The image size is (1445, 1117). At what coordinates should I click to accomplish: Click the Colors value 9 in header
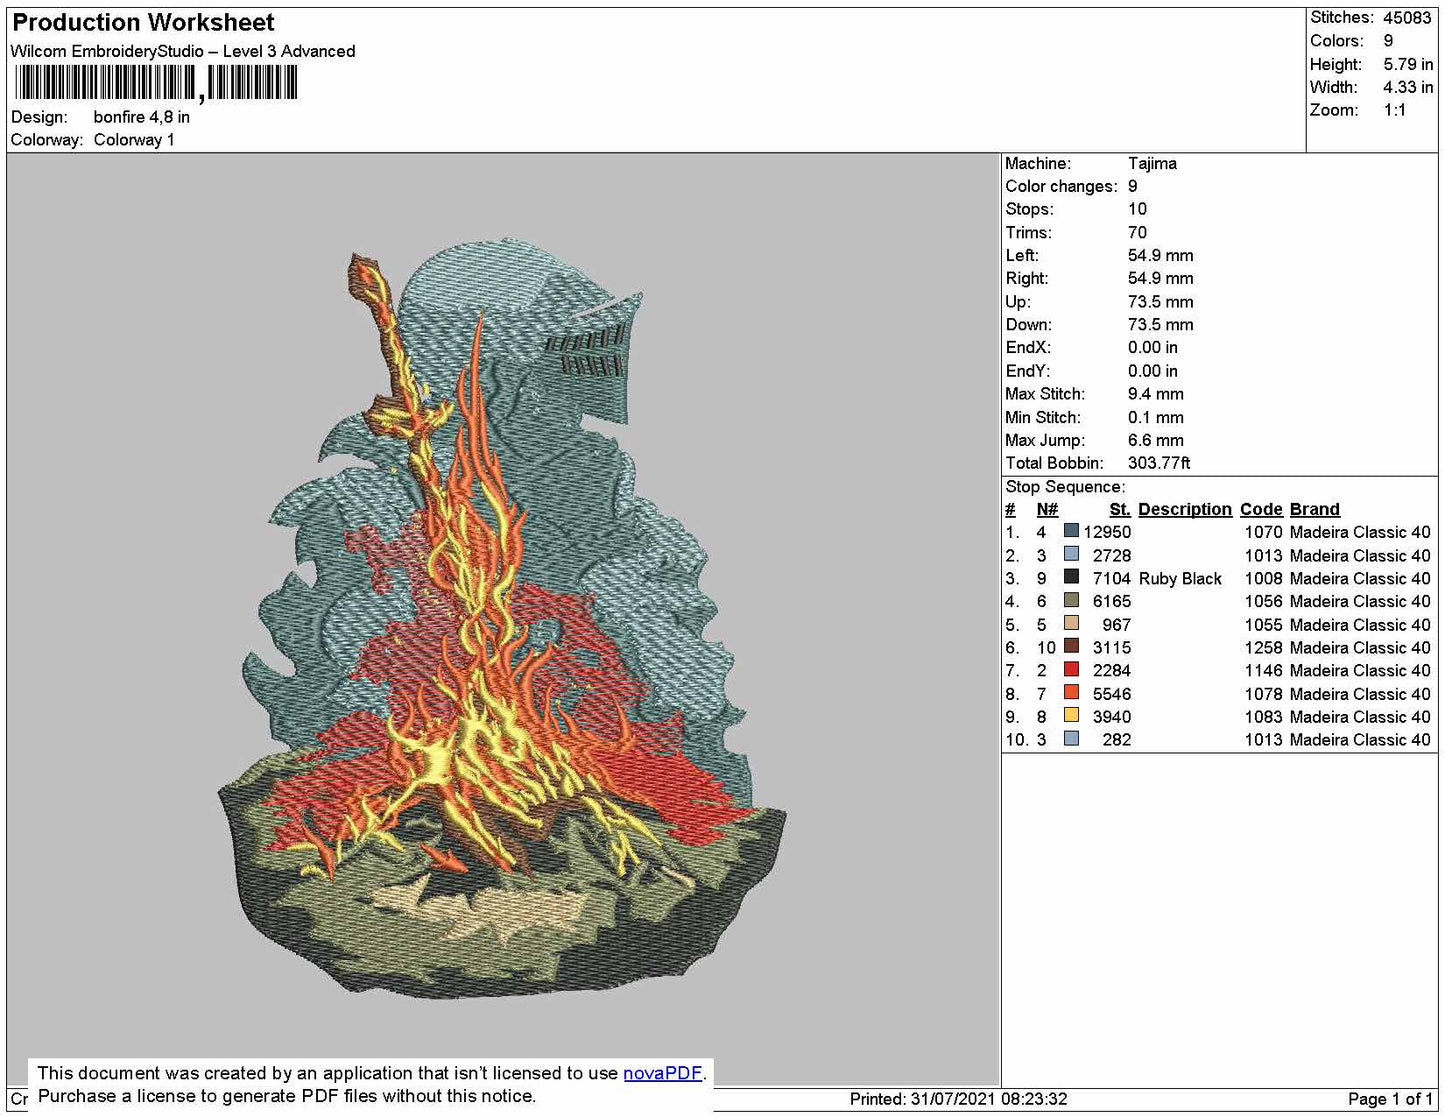(x=1388, y=41)
